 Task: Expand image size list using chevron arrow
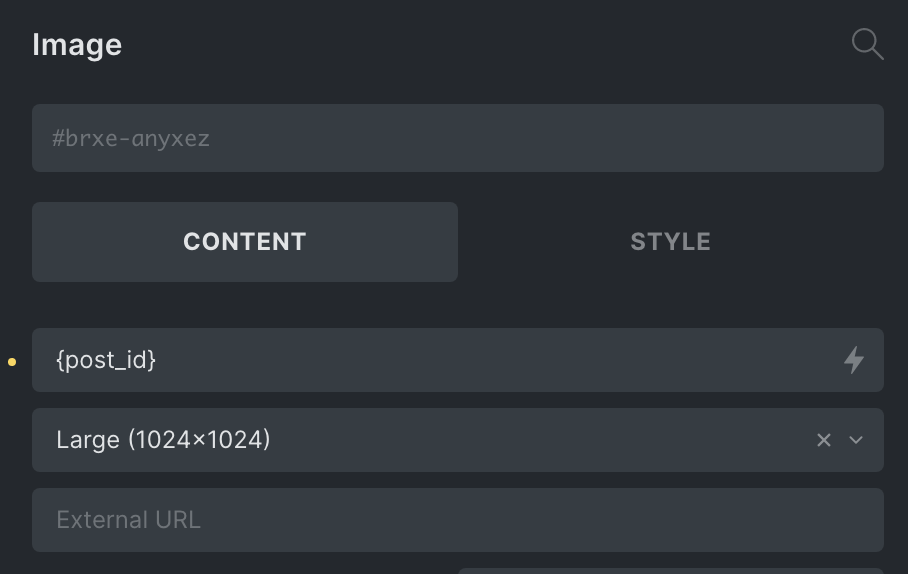coord(856,440)
